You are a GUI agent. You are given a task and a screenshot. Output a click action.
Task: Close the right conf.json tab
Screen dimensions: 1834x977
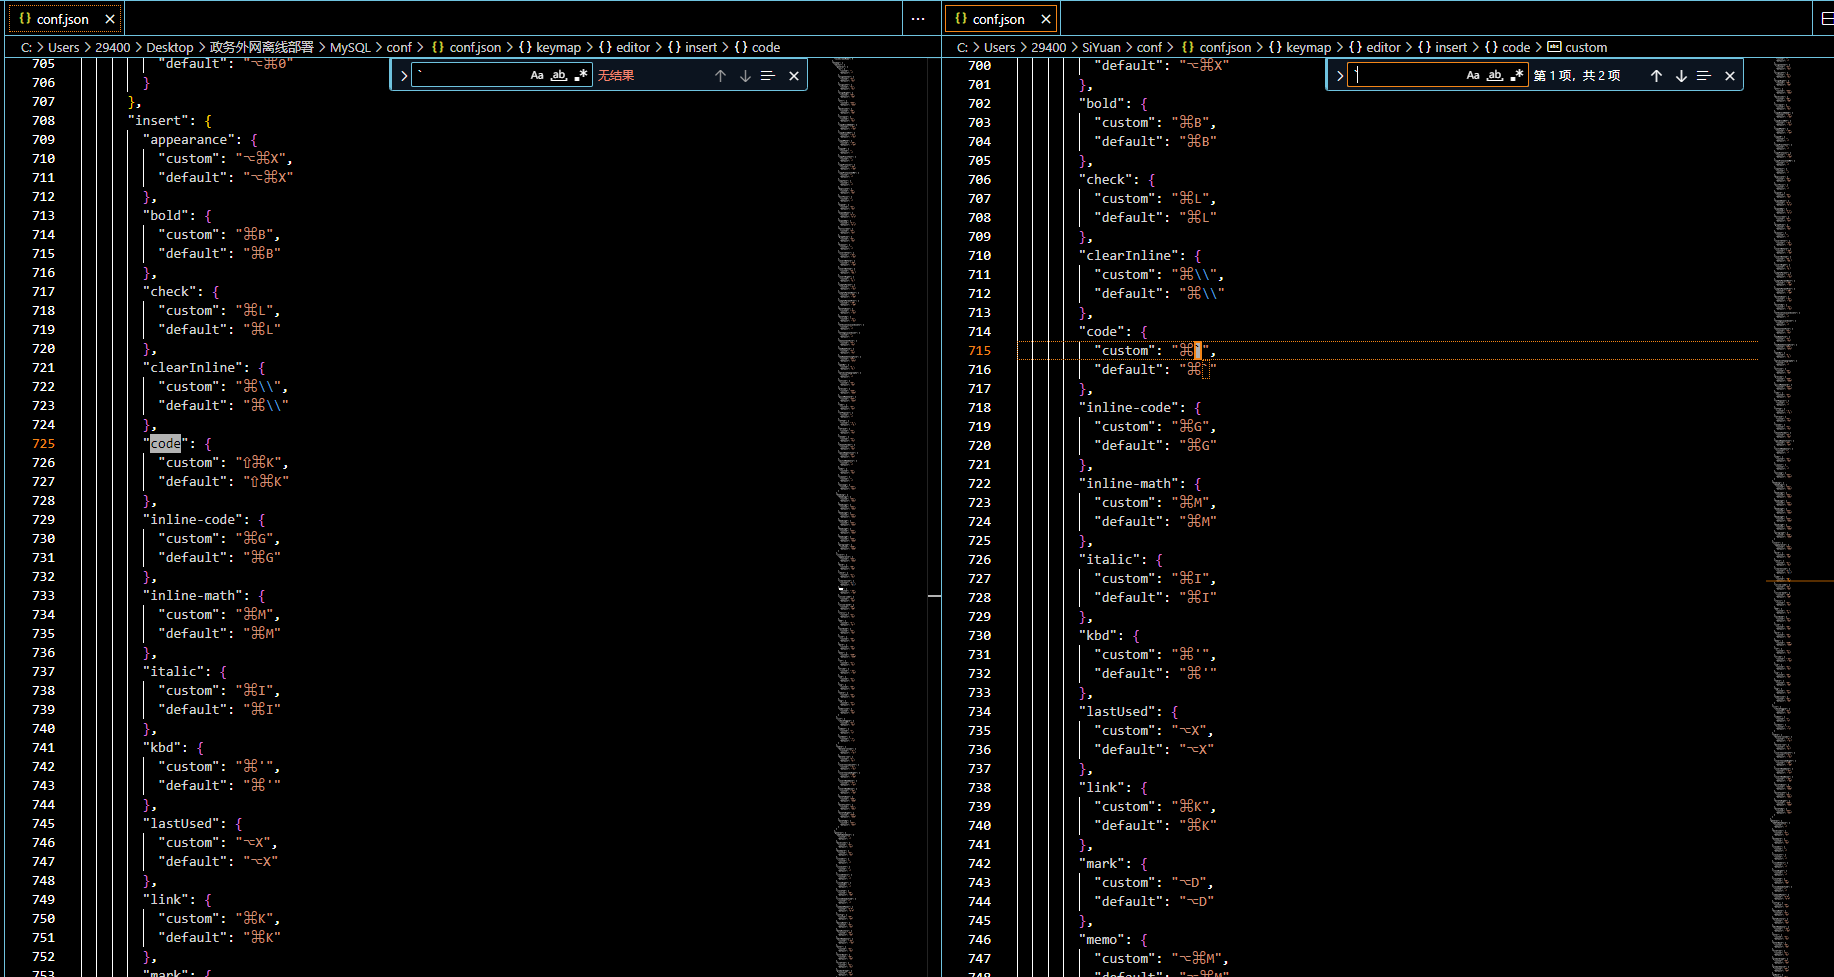coord(1046,19)
